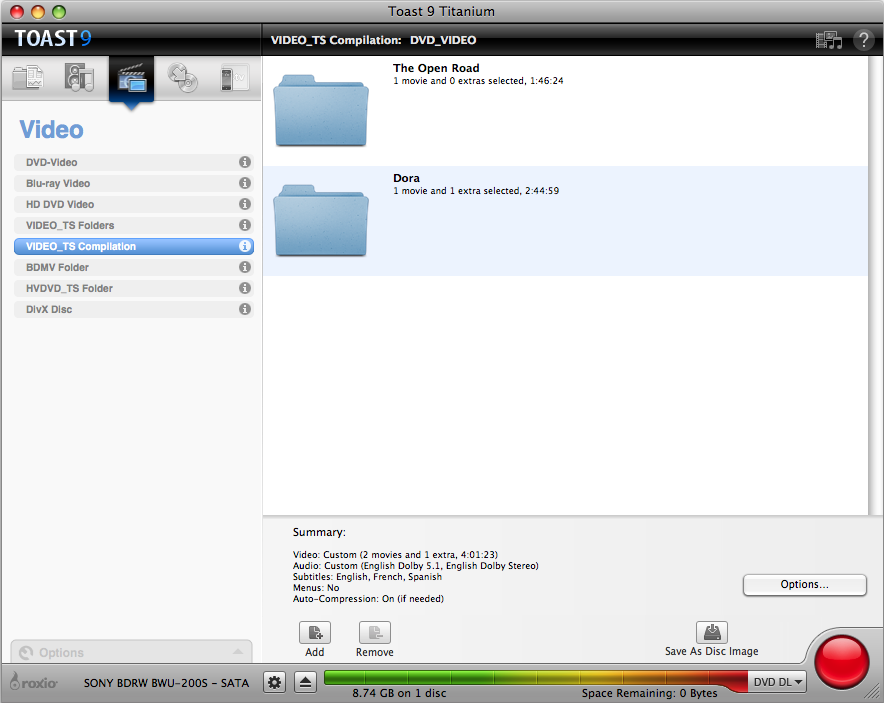Show info for DVD-Video
884x703 pixels.
point(245,162)
